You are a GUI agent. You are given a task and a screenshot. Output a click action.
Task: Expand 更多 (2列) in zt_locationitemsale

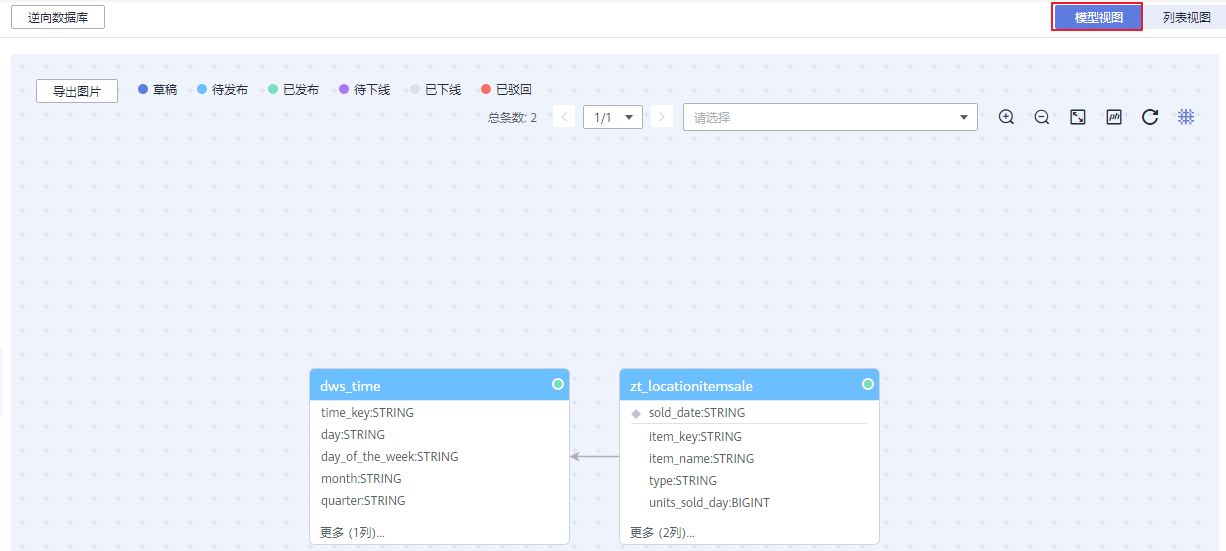(662, 533)
